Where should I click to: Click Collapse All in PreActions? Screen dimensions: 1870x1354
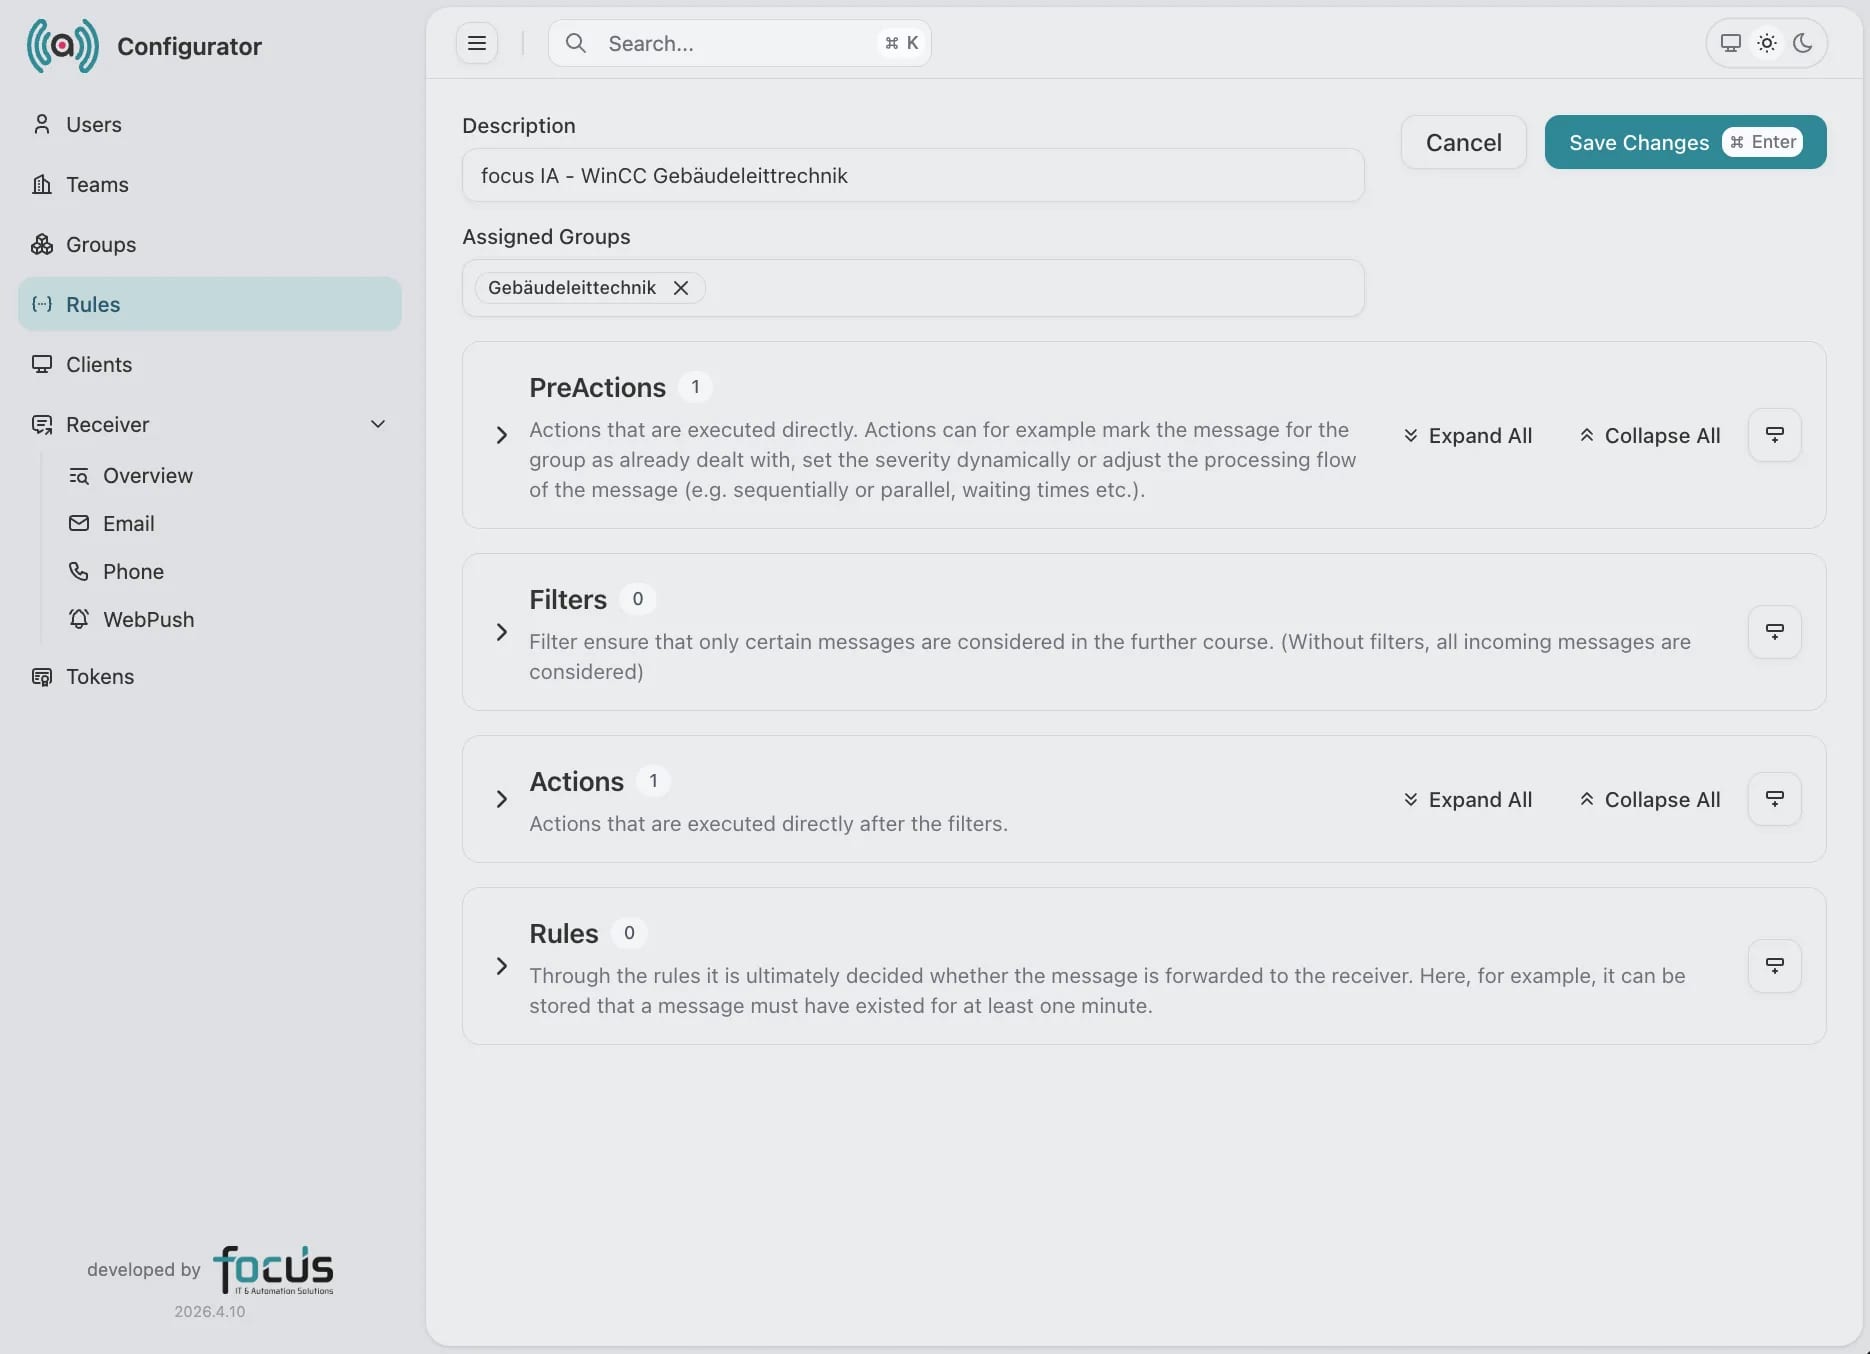[x=1649, y=435]
